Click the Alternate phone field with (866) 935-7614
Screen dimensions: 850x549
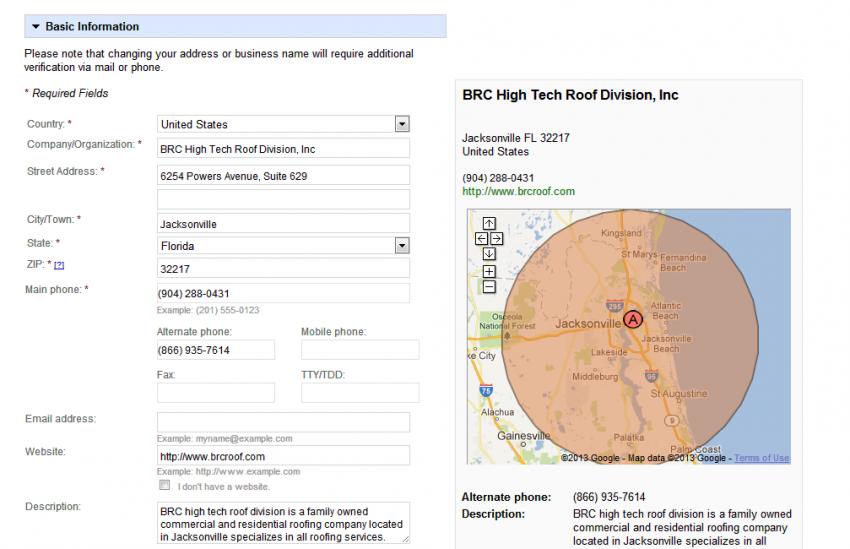click(216, 350)
